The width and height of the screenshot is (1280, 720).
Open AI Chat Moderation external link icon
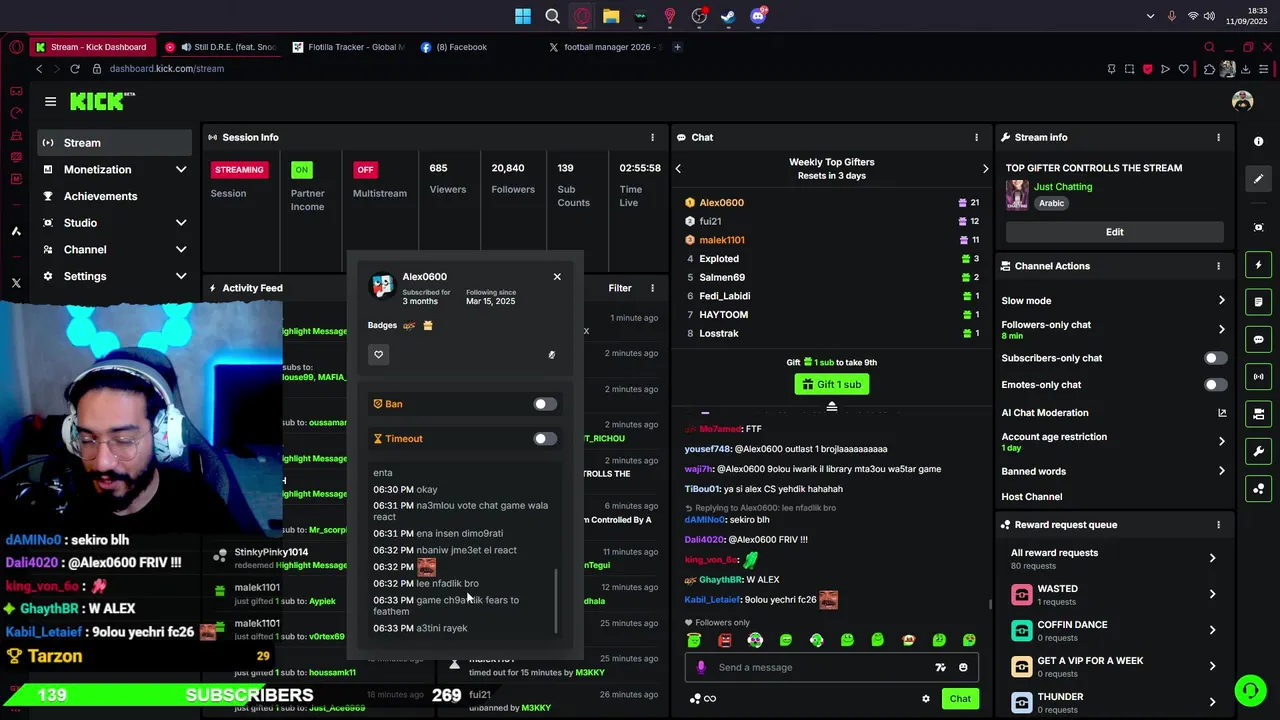pos(1222,413)
